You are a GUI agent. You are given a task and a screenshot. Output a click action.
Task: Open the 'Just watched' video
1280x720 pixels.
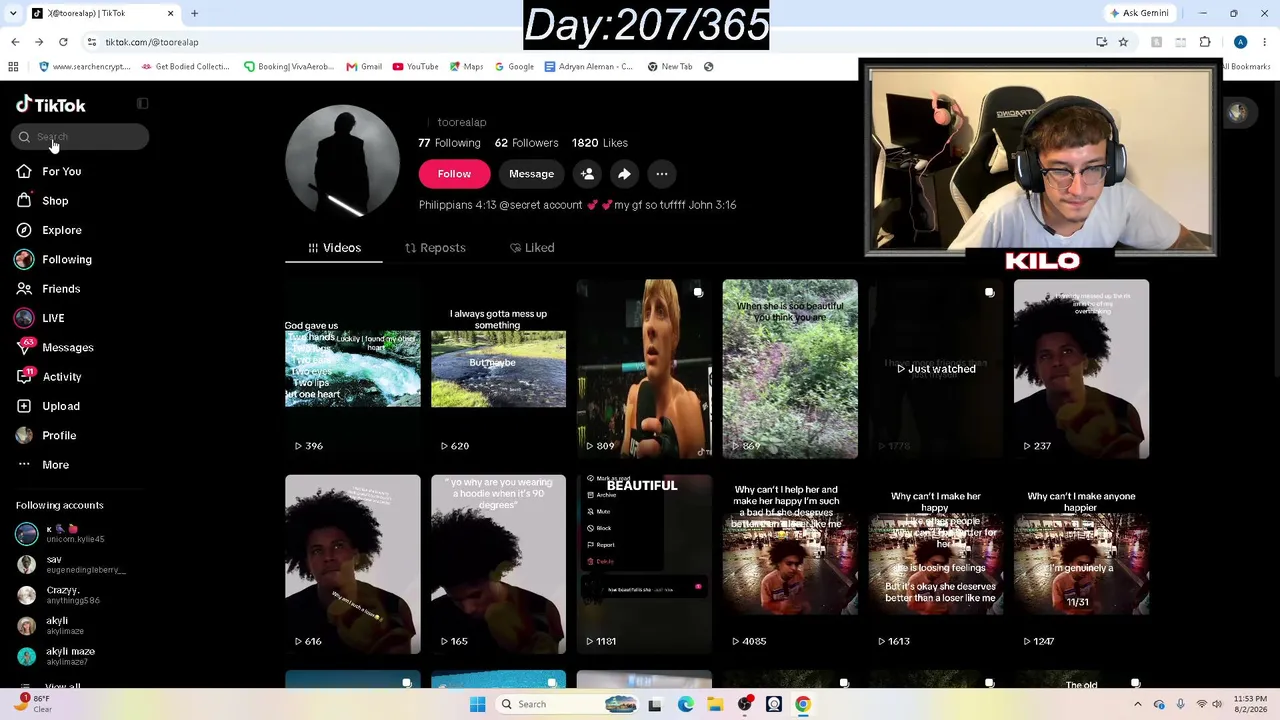coord(936,369)
